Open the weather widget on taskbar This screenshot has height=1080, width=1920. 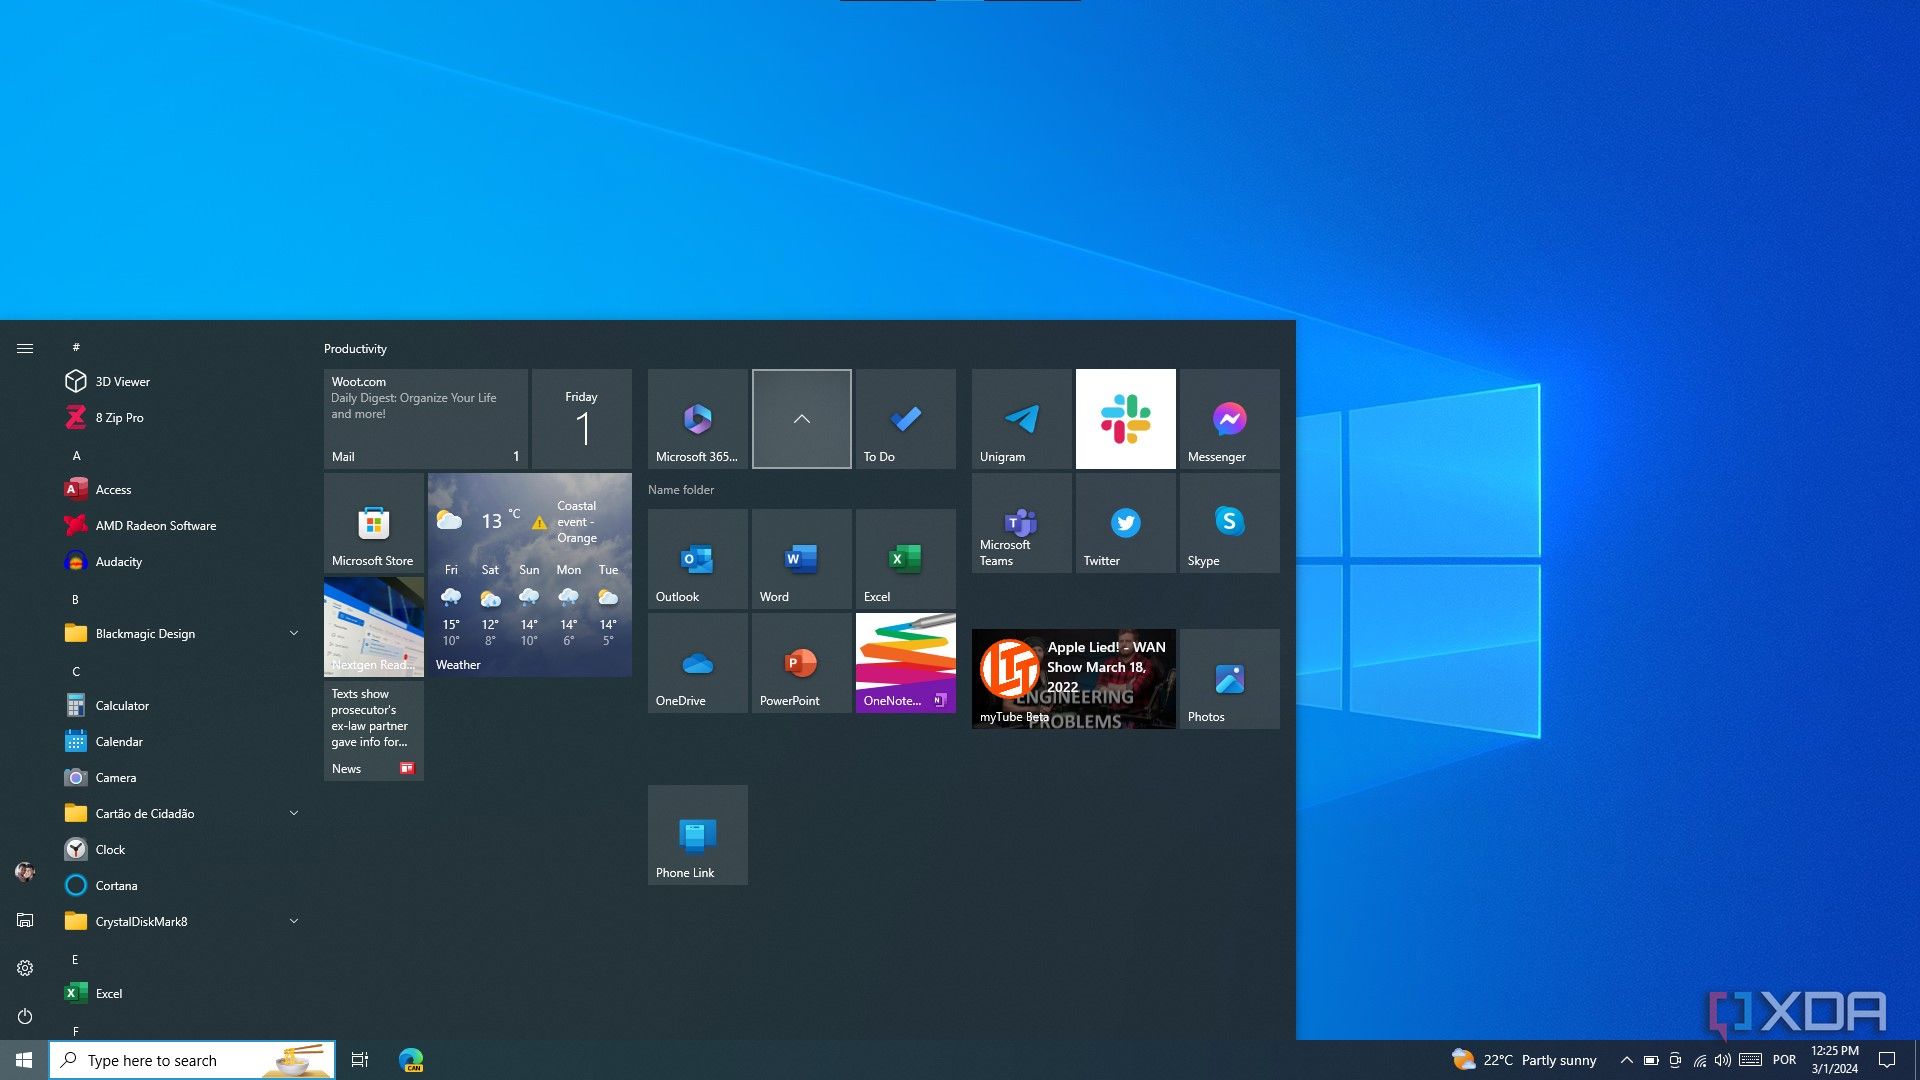[x=1525, y=1060]
